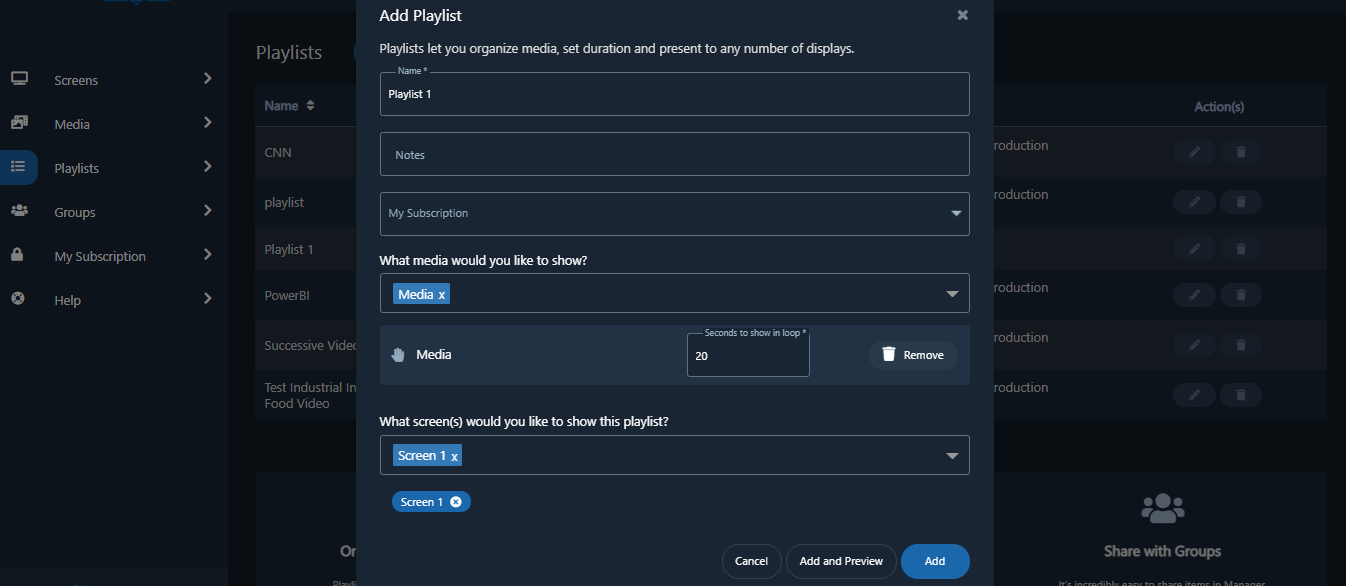Image resolution: width=1346 pixels, height=586 pixels.
Task: Click the trash icon for PowerBI playlist
Action: point(1241,295)
